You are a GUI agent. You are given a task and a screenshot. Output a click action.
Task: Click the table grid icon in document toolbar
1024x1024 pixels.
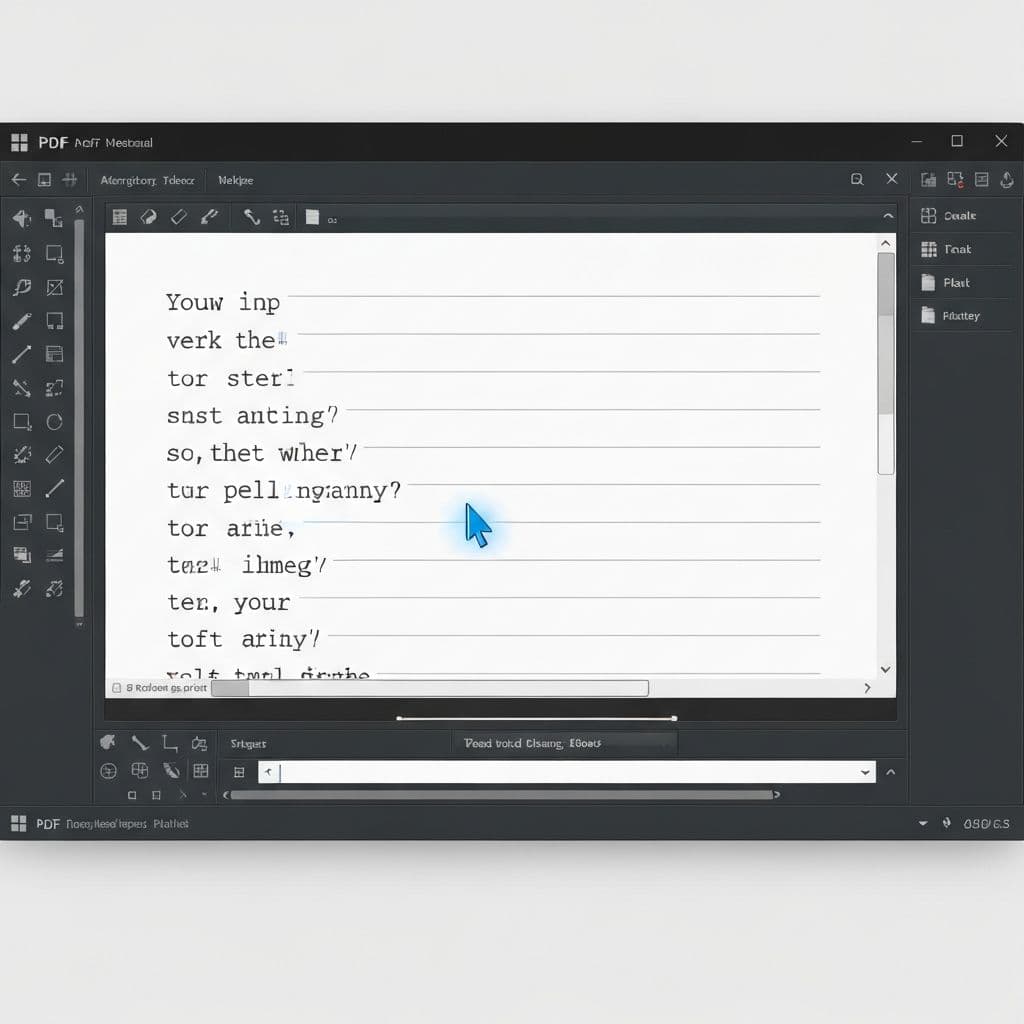(x=120, y=216)
